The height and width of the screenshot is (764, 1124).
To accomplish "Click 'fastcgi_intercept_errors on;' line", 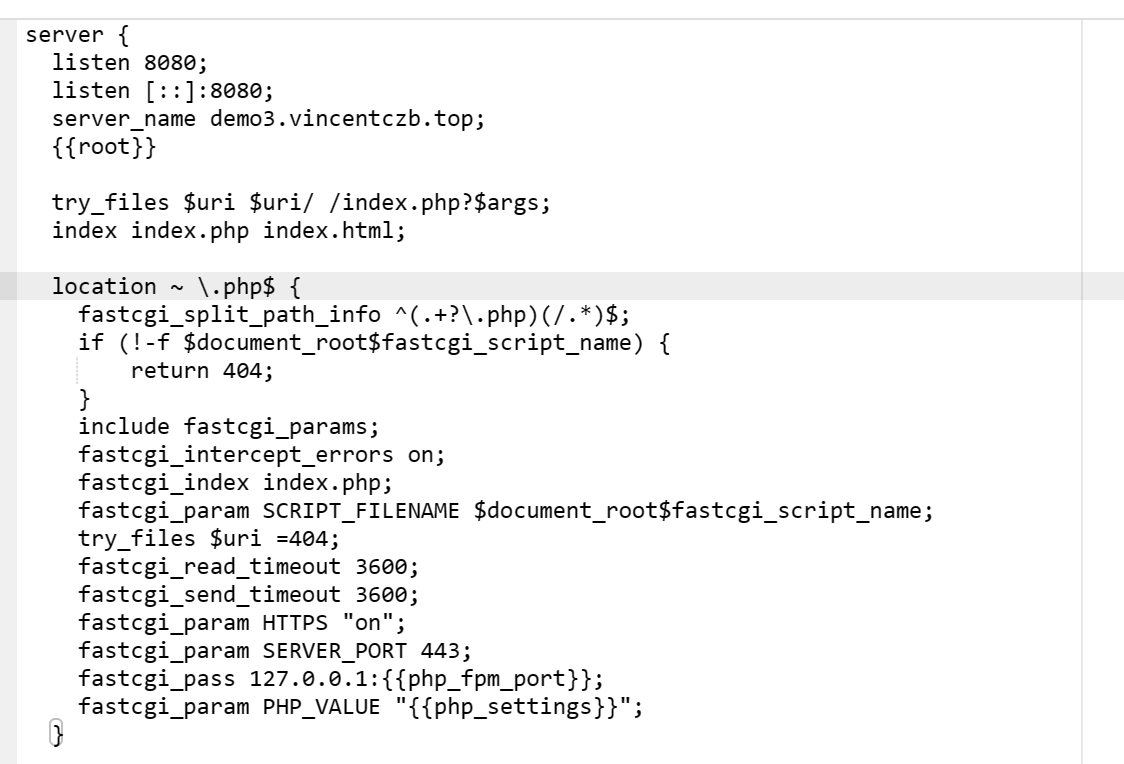I will pos(262,454).
